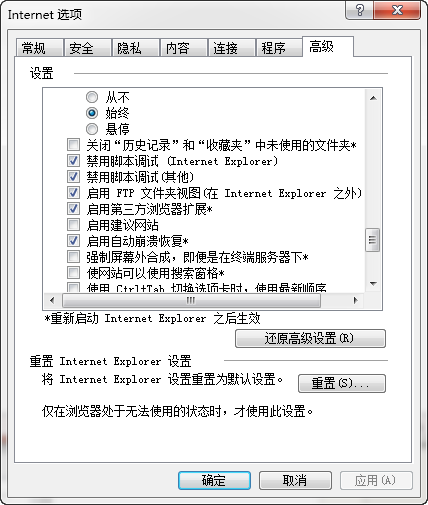Click the 重置(S)... button
This screenshot has height=505, width=428.
click(x=342, y=383)
